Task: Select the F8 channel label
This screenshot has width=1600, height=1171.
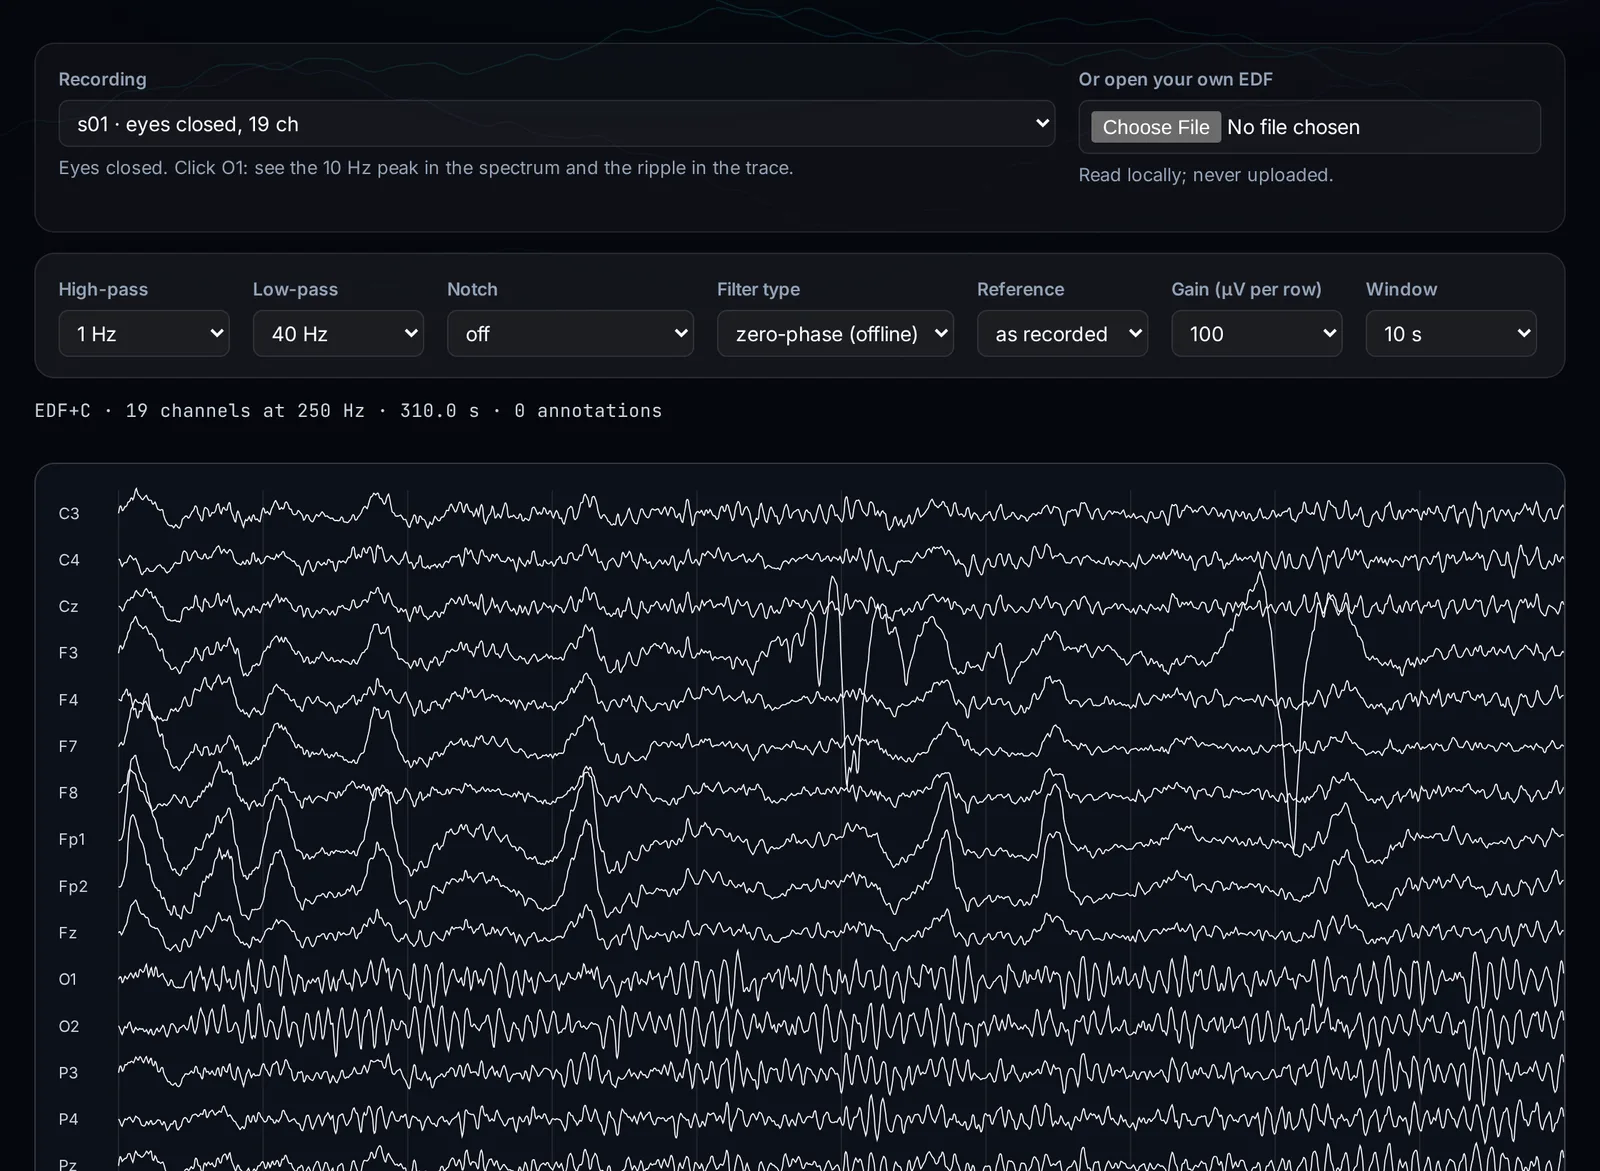Action: click(x=68, y=793)
